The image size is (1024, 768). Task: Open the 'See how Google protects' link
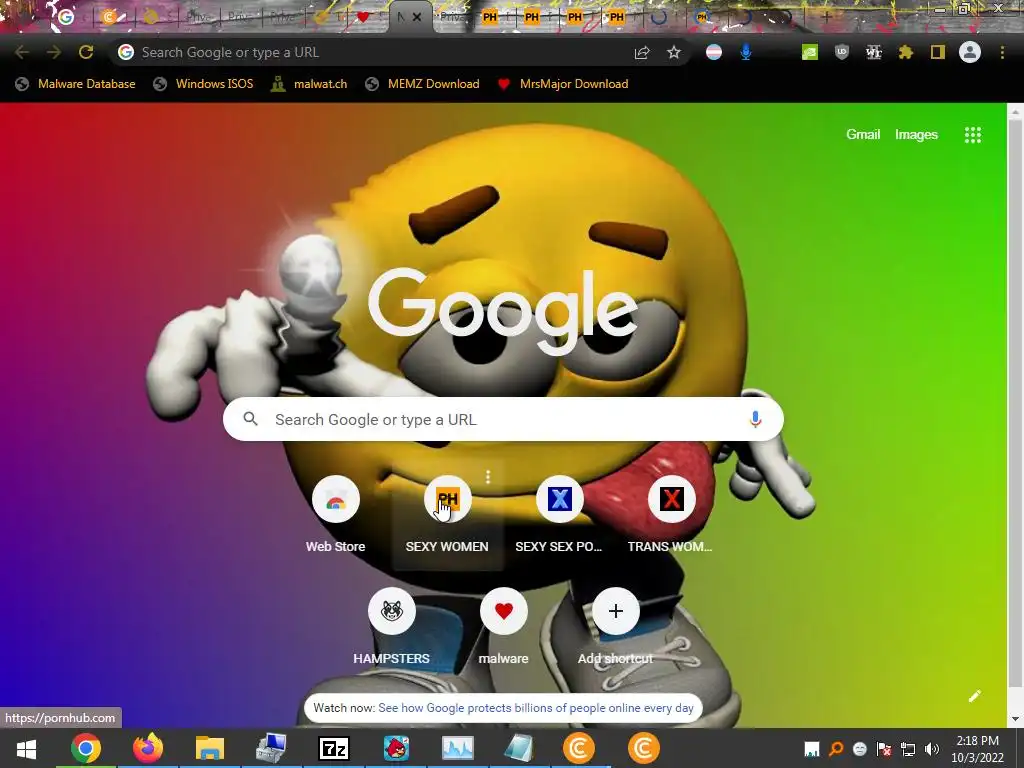pos(536,708)
